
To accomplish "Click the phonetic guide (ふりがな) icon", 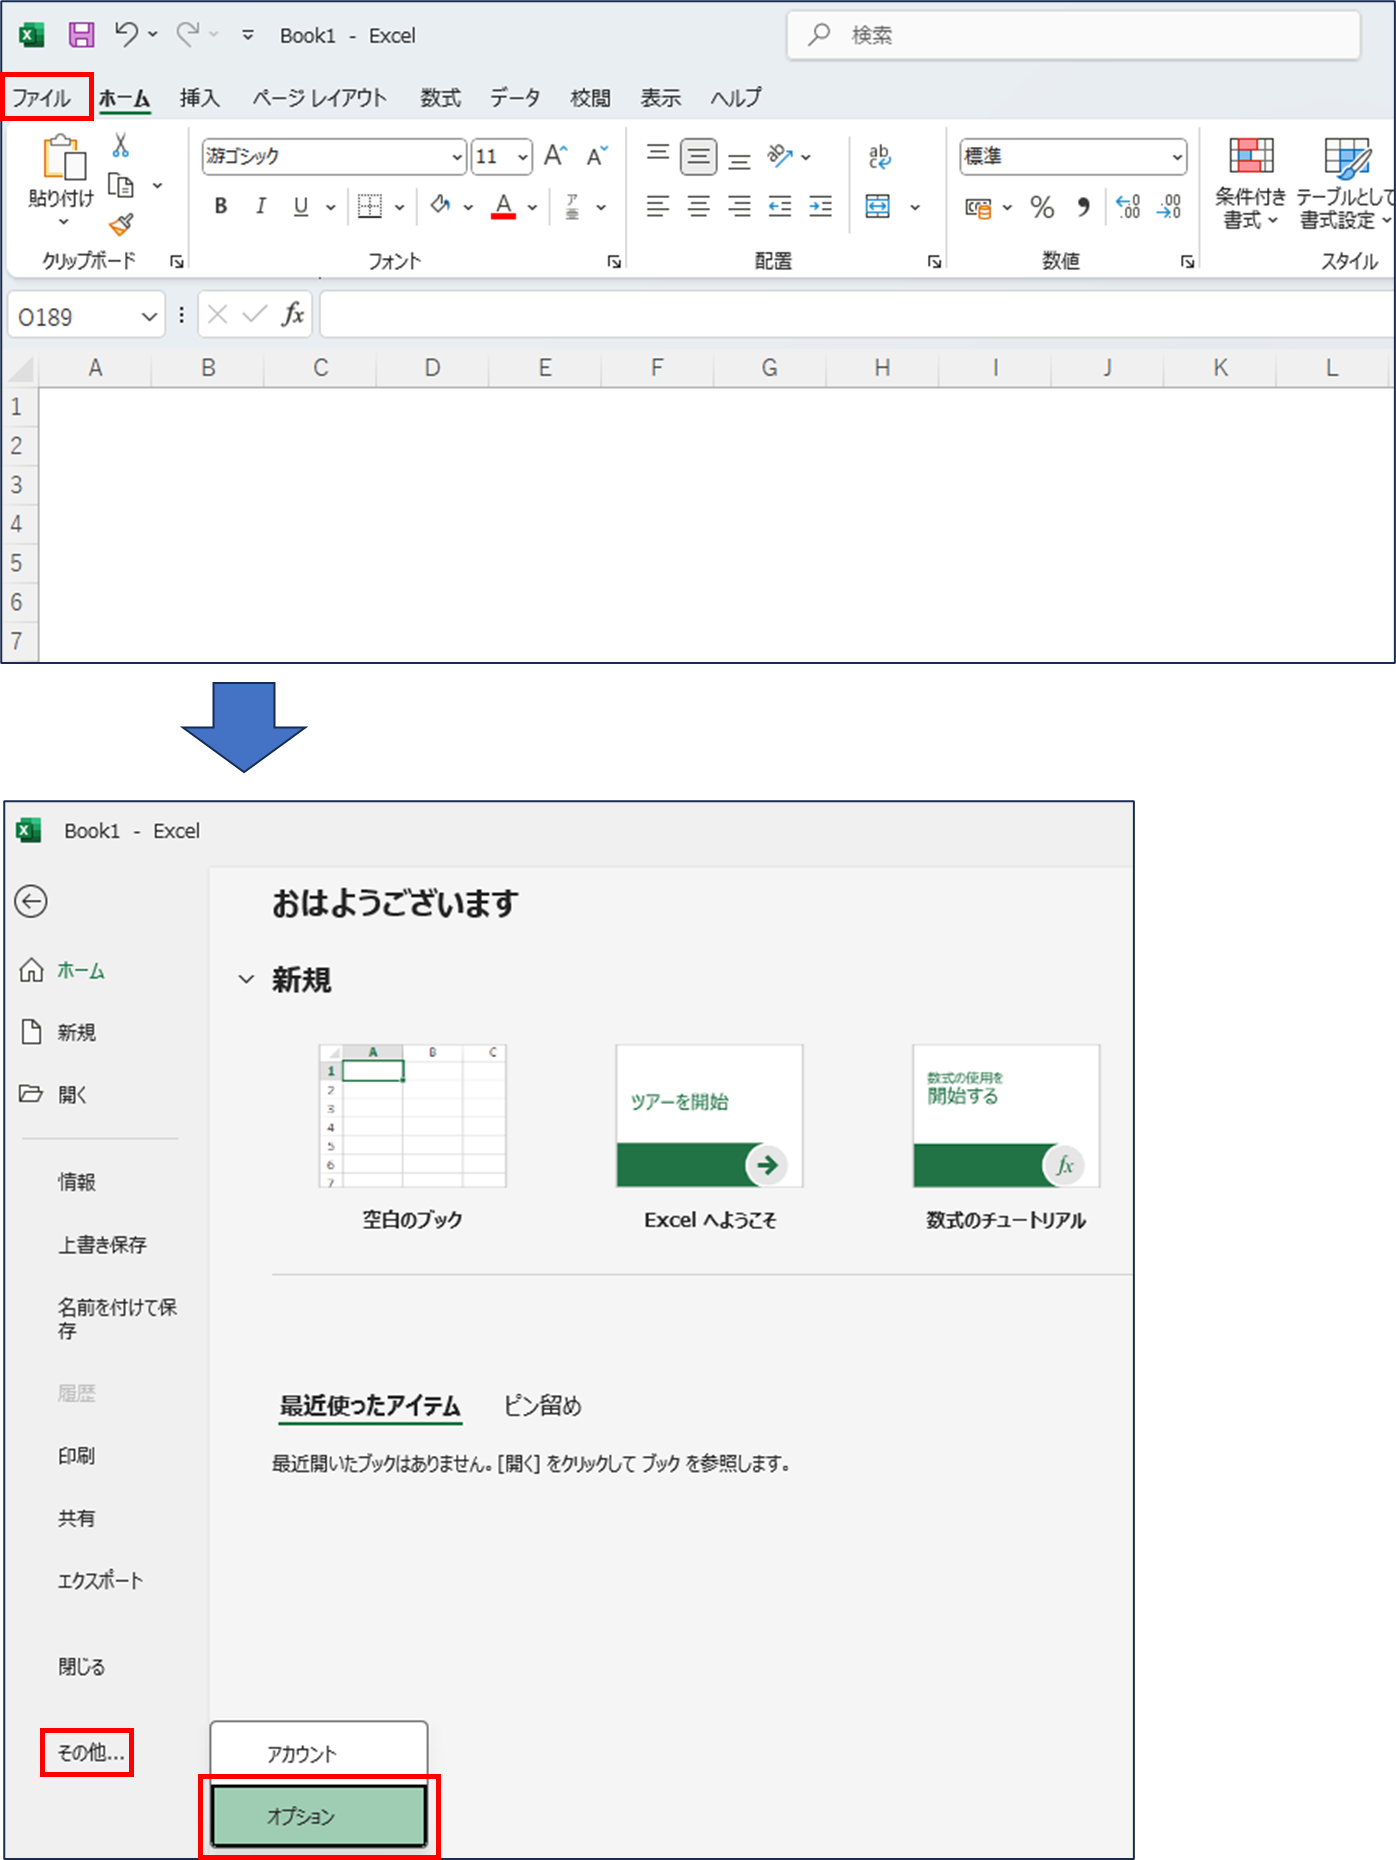I will click(572, 206).
